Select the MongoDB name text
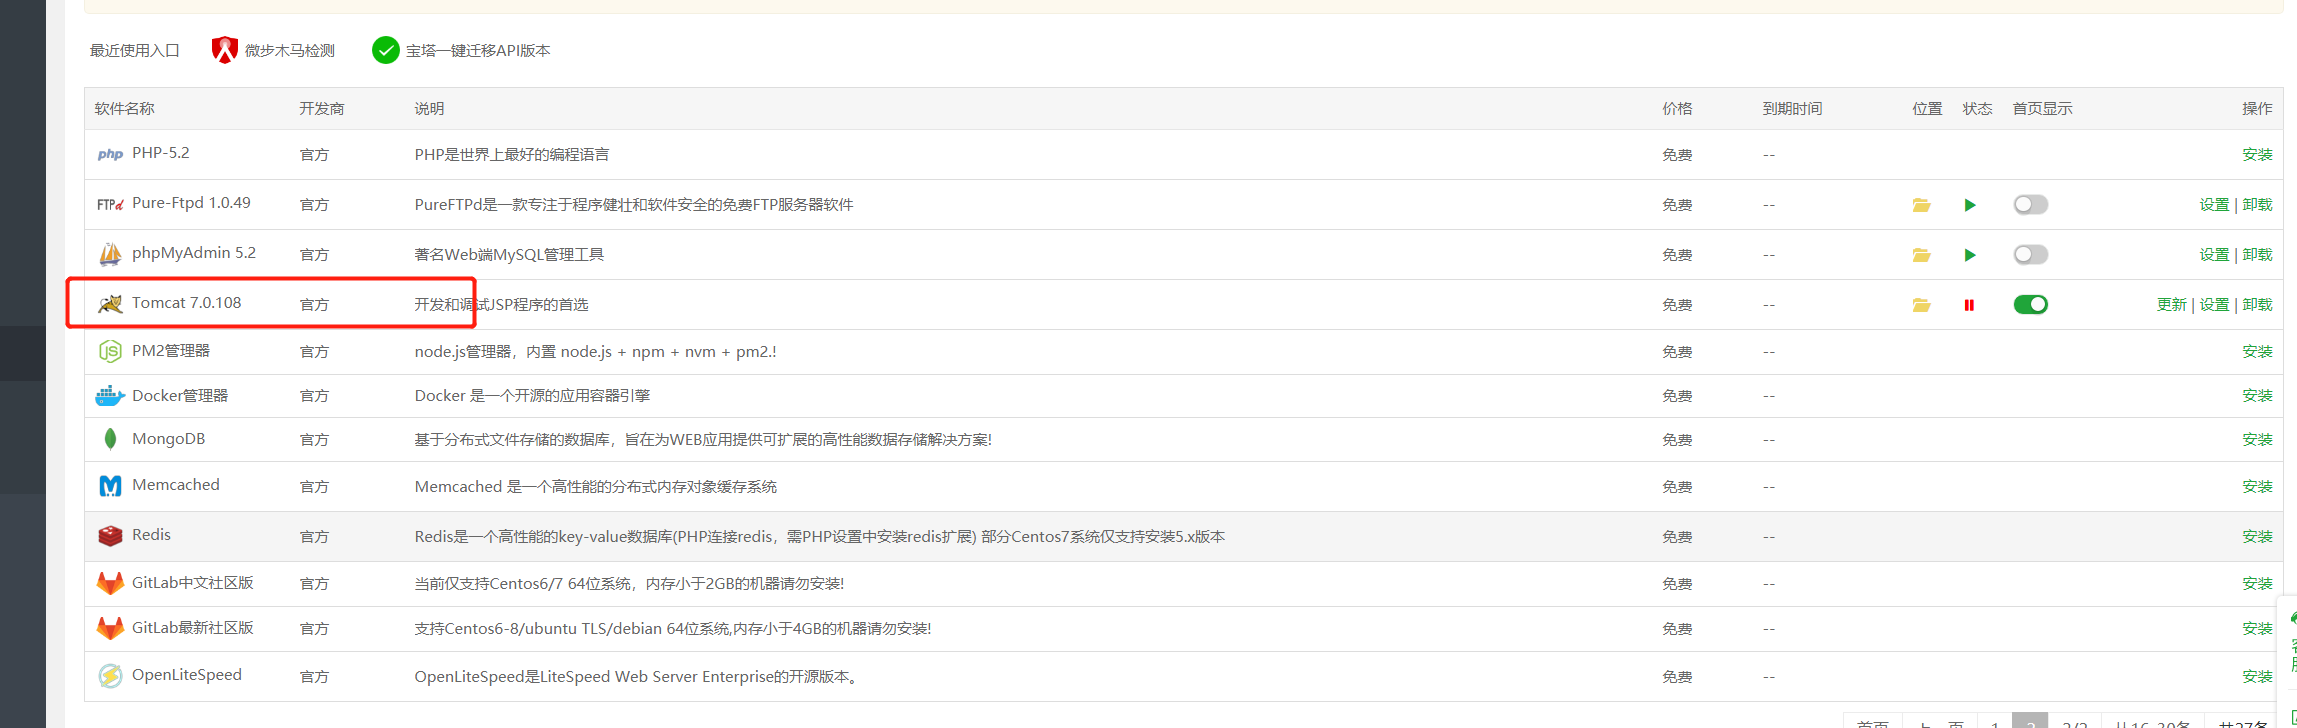 click(x=168, y=439)
